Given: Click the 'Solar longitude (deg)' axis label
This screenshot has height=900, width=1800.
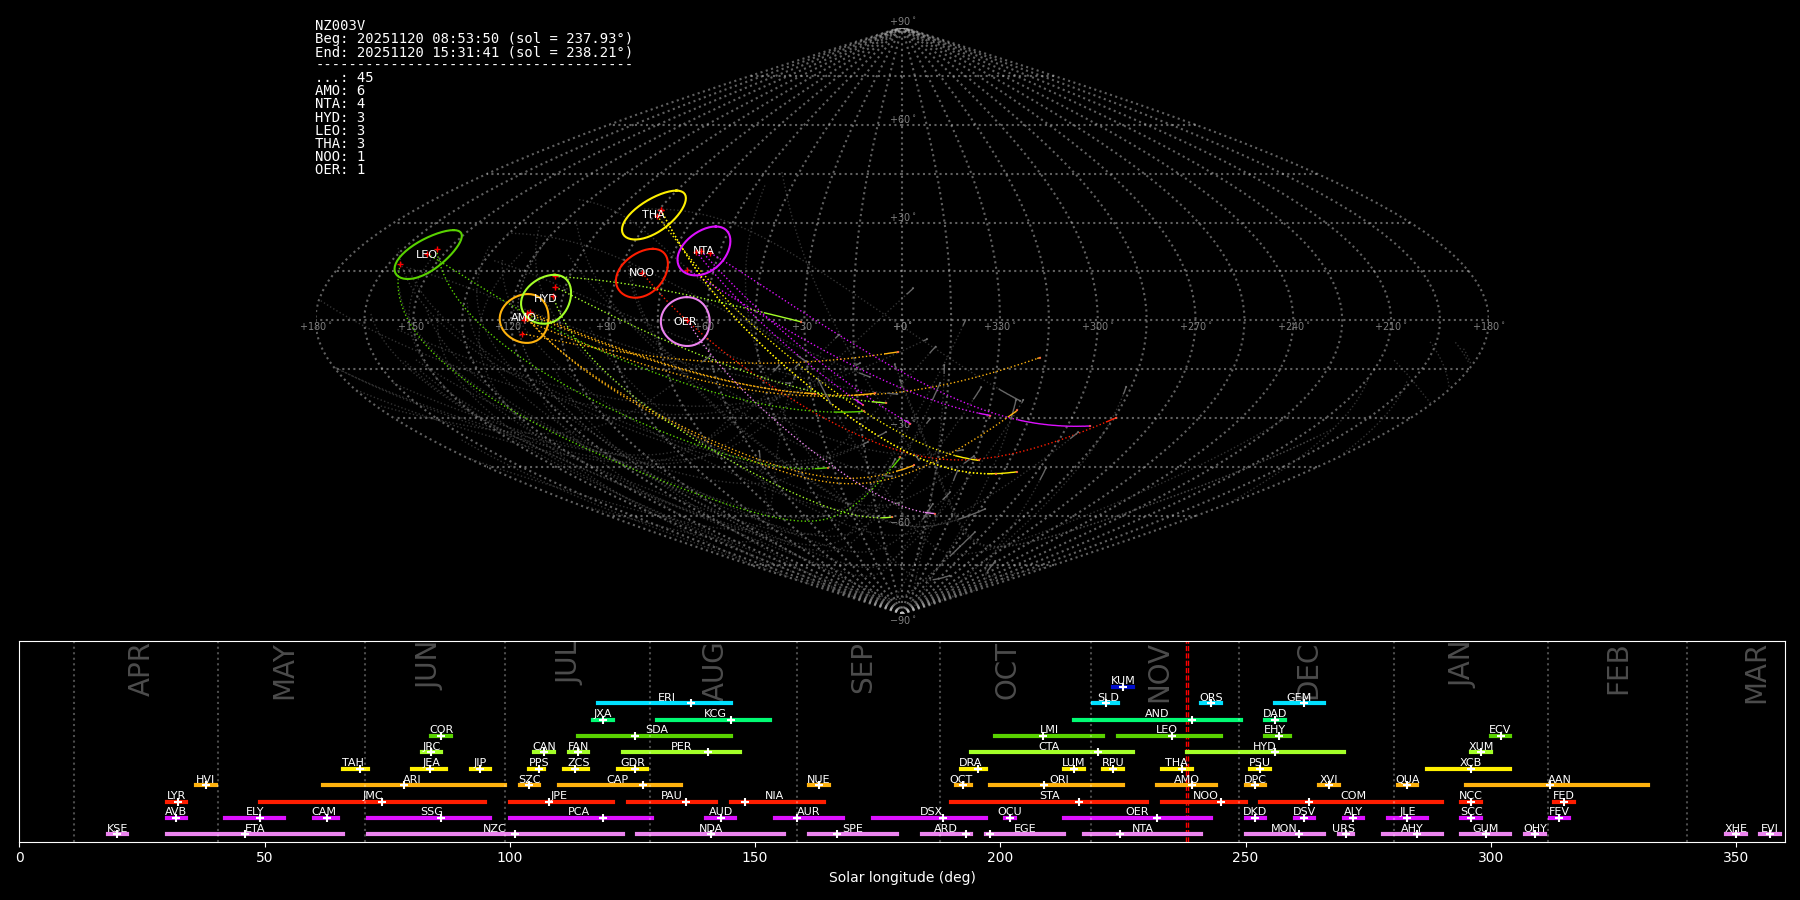Looking at the screenshot, I should tap(902, 878).
